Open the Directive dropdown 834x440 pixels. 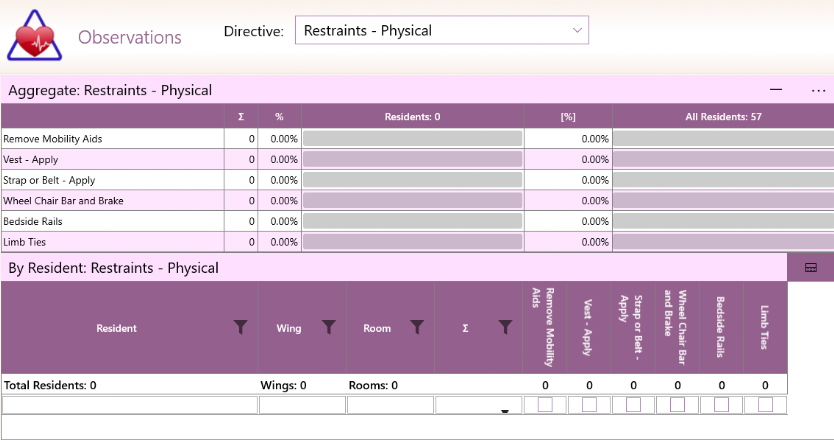(x=441, y=30)
